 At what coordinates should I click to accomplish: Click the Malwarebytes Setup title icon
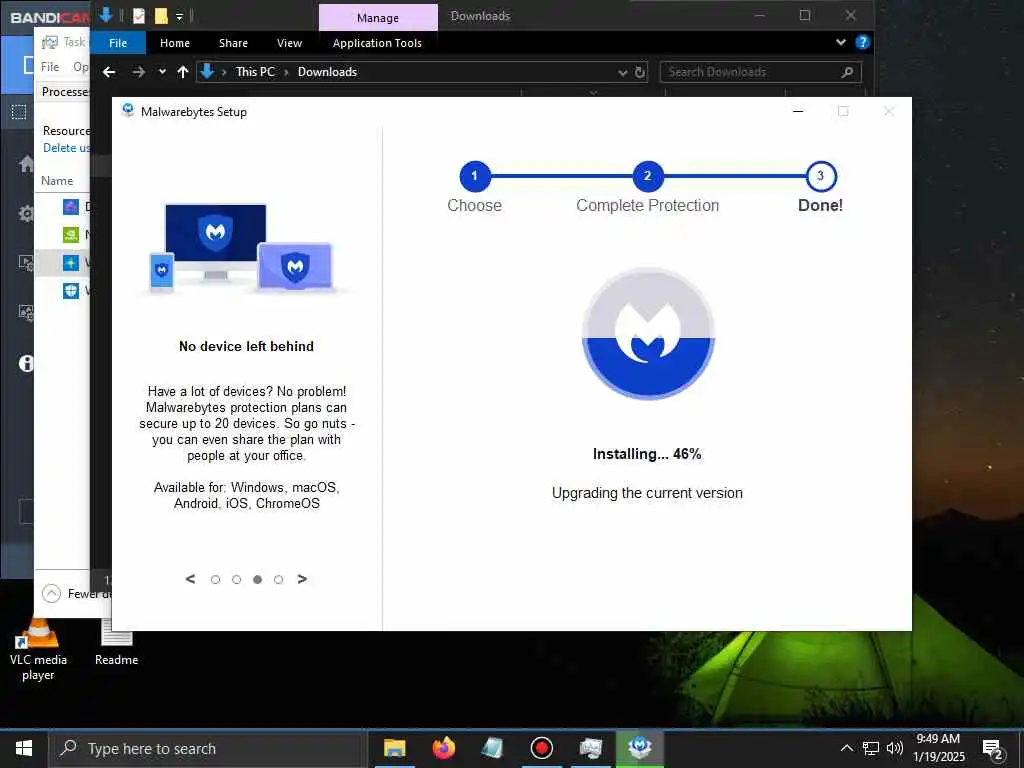(129, 110)
